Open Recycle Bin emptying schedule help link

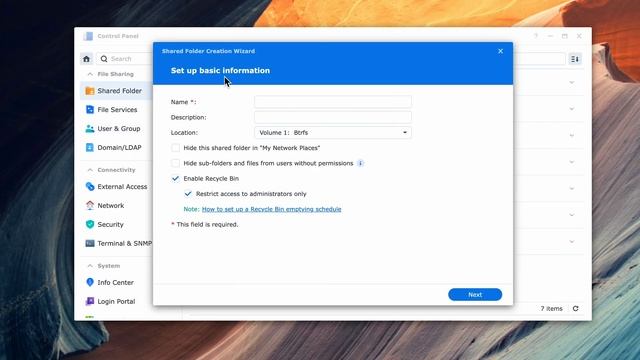point(271,209)
